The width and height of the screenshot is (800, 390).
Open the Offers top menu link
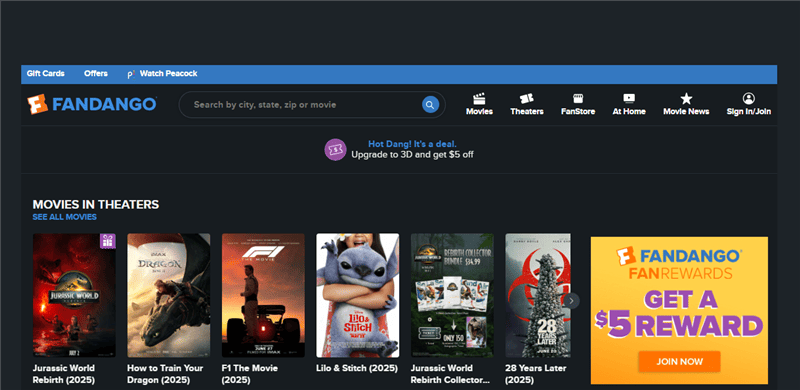[x=96, y=74]
